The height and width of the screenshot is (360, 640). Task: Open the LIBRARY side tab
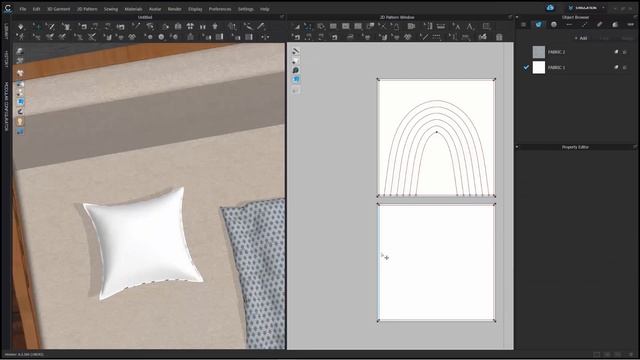(x=6, y=31)
